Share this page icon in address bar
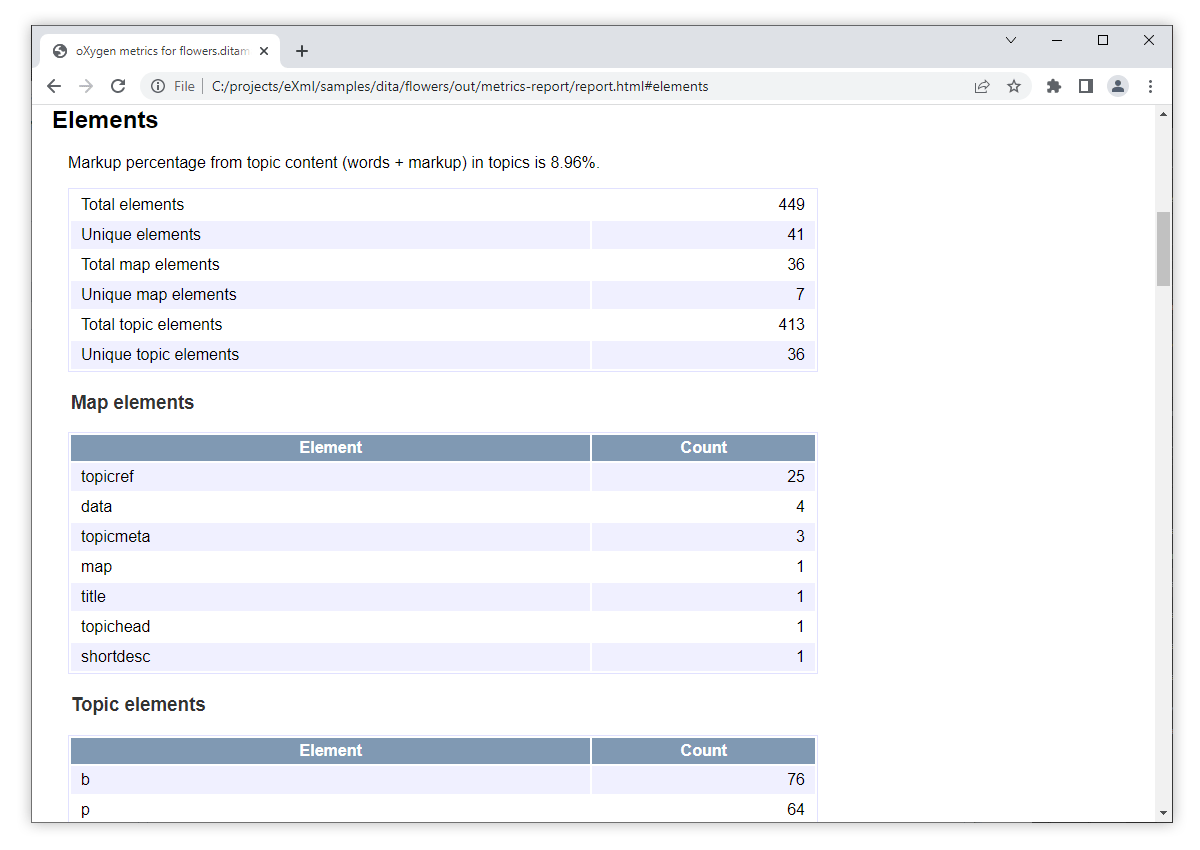Viewport: 1200px width, 850px height. (982, 86)
